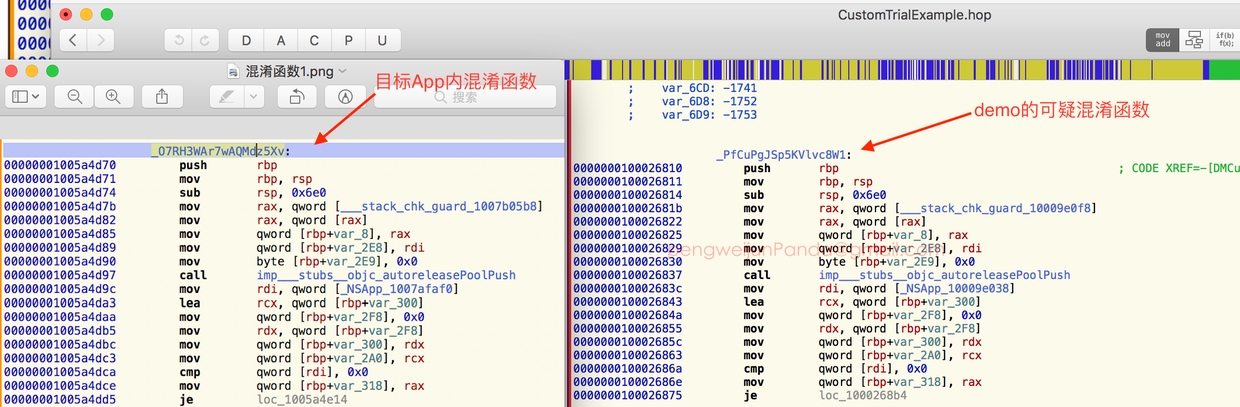Select the _PfCuPgJSp5KVlvc8W1 procedure label
Screen dimensions: 1240x407
pyautogui.click(x=783, y=155)
